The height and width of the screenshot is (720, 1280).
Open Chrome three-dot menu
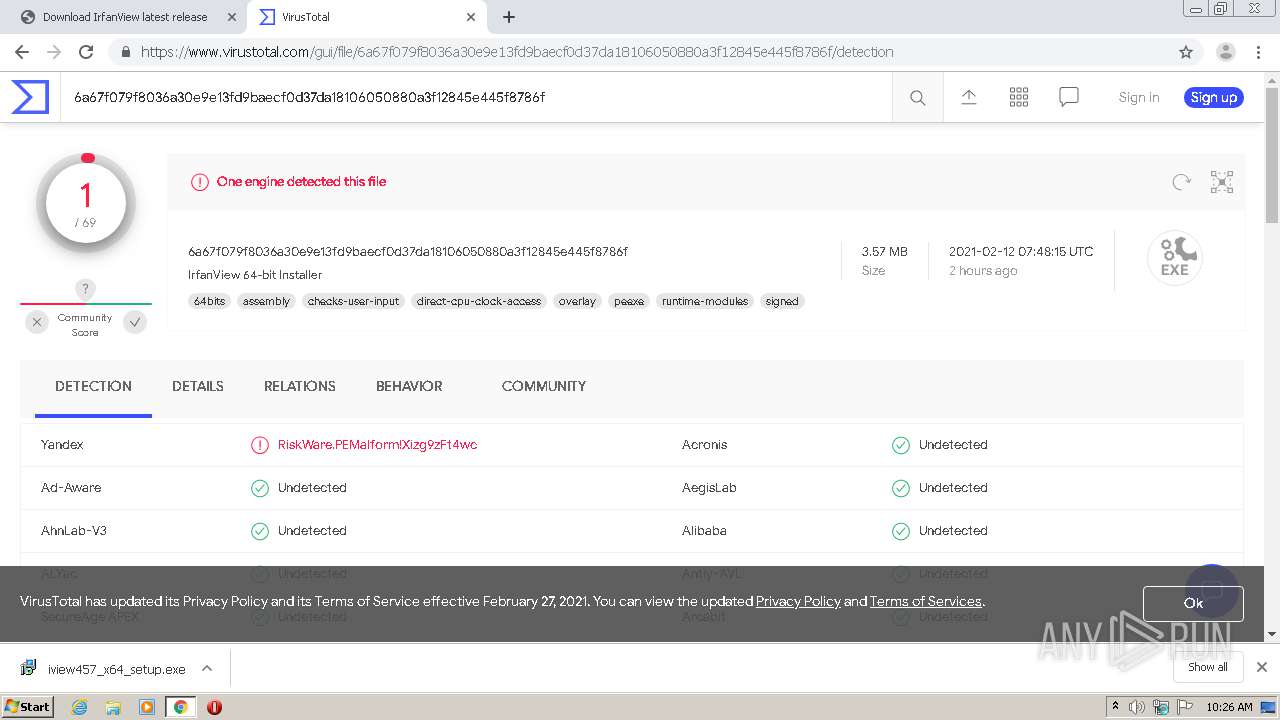[1257, 52]
